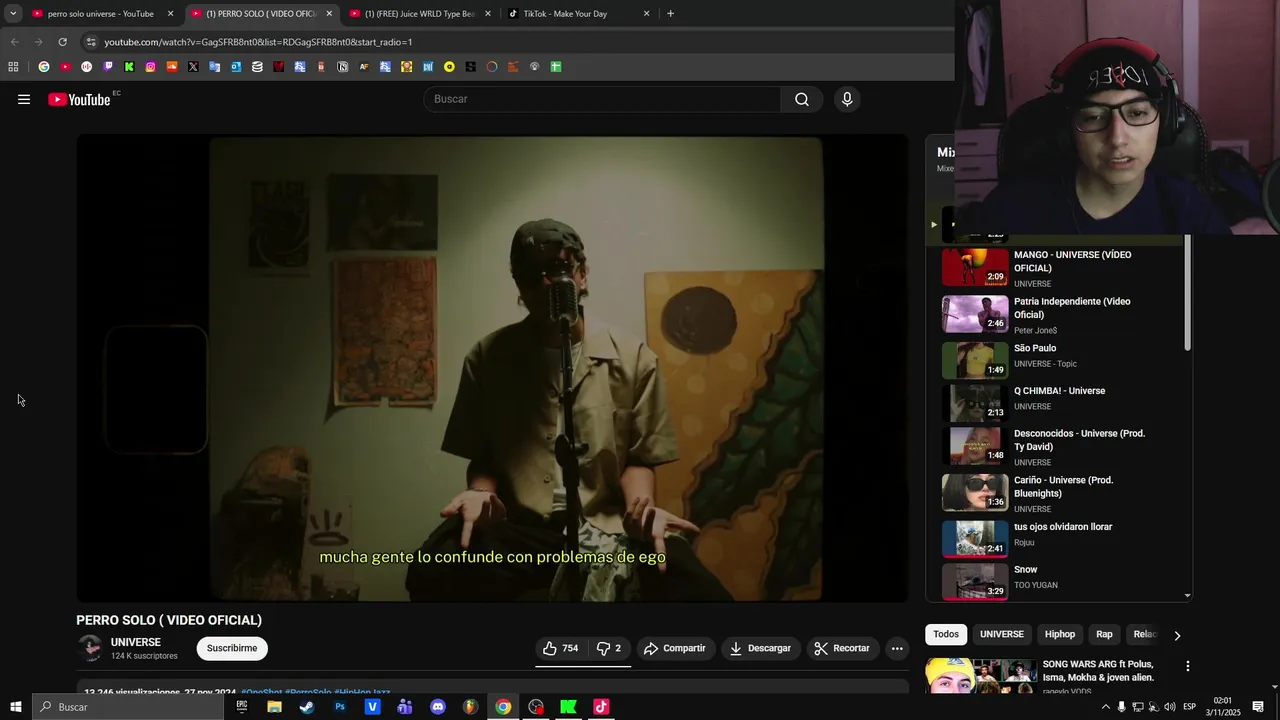
Task: Click the Windows taskbar Buscar search box
Action: (128, 707)
